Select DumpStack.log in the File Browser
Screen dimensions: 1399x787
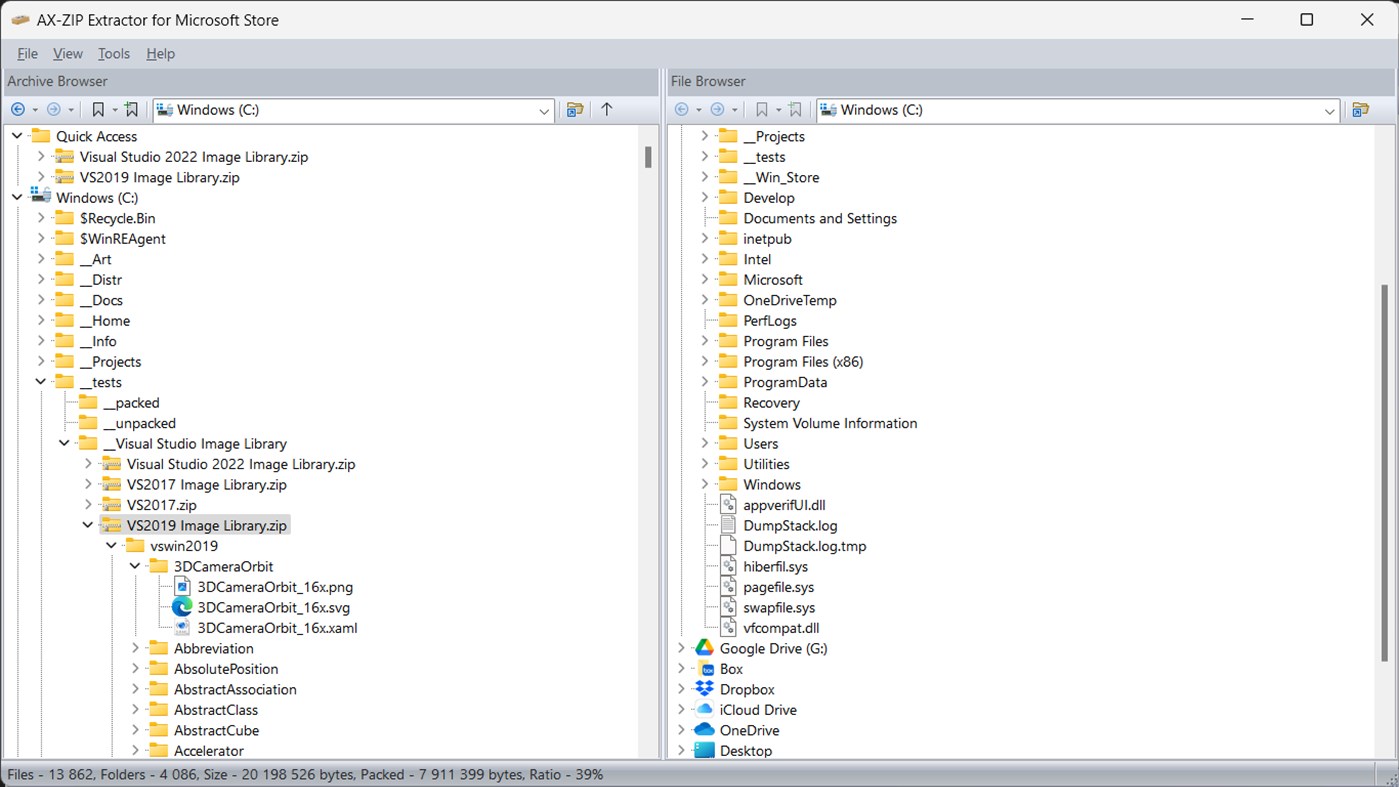point(791,525)
